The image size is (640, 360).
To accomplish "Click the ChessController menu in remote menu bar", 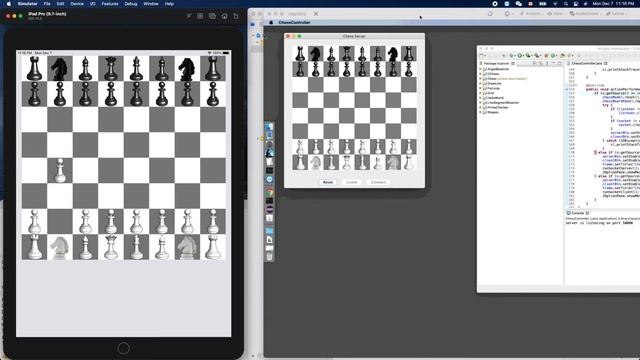I will [294, 22].
